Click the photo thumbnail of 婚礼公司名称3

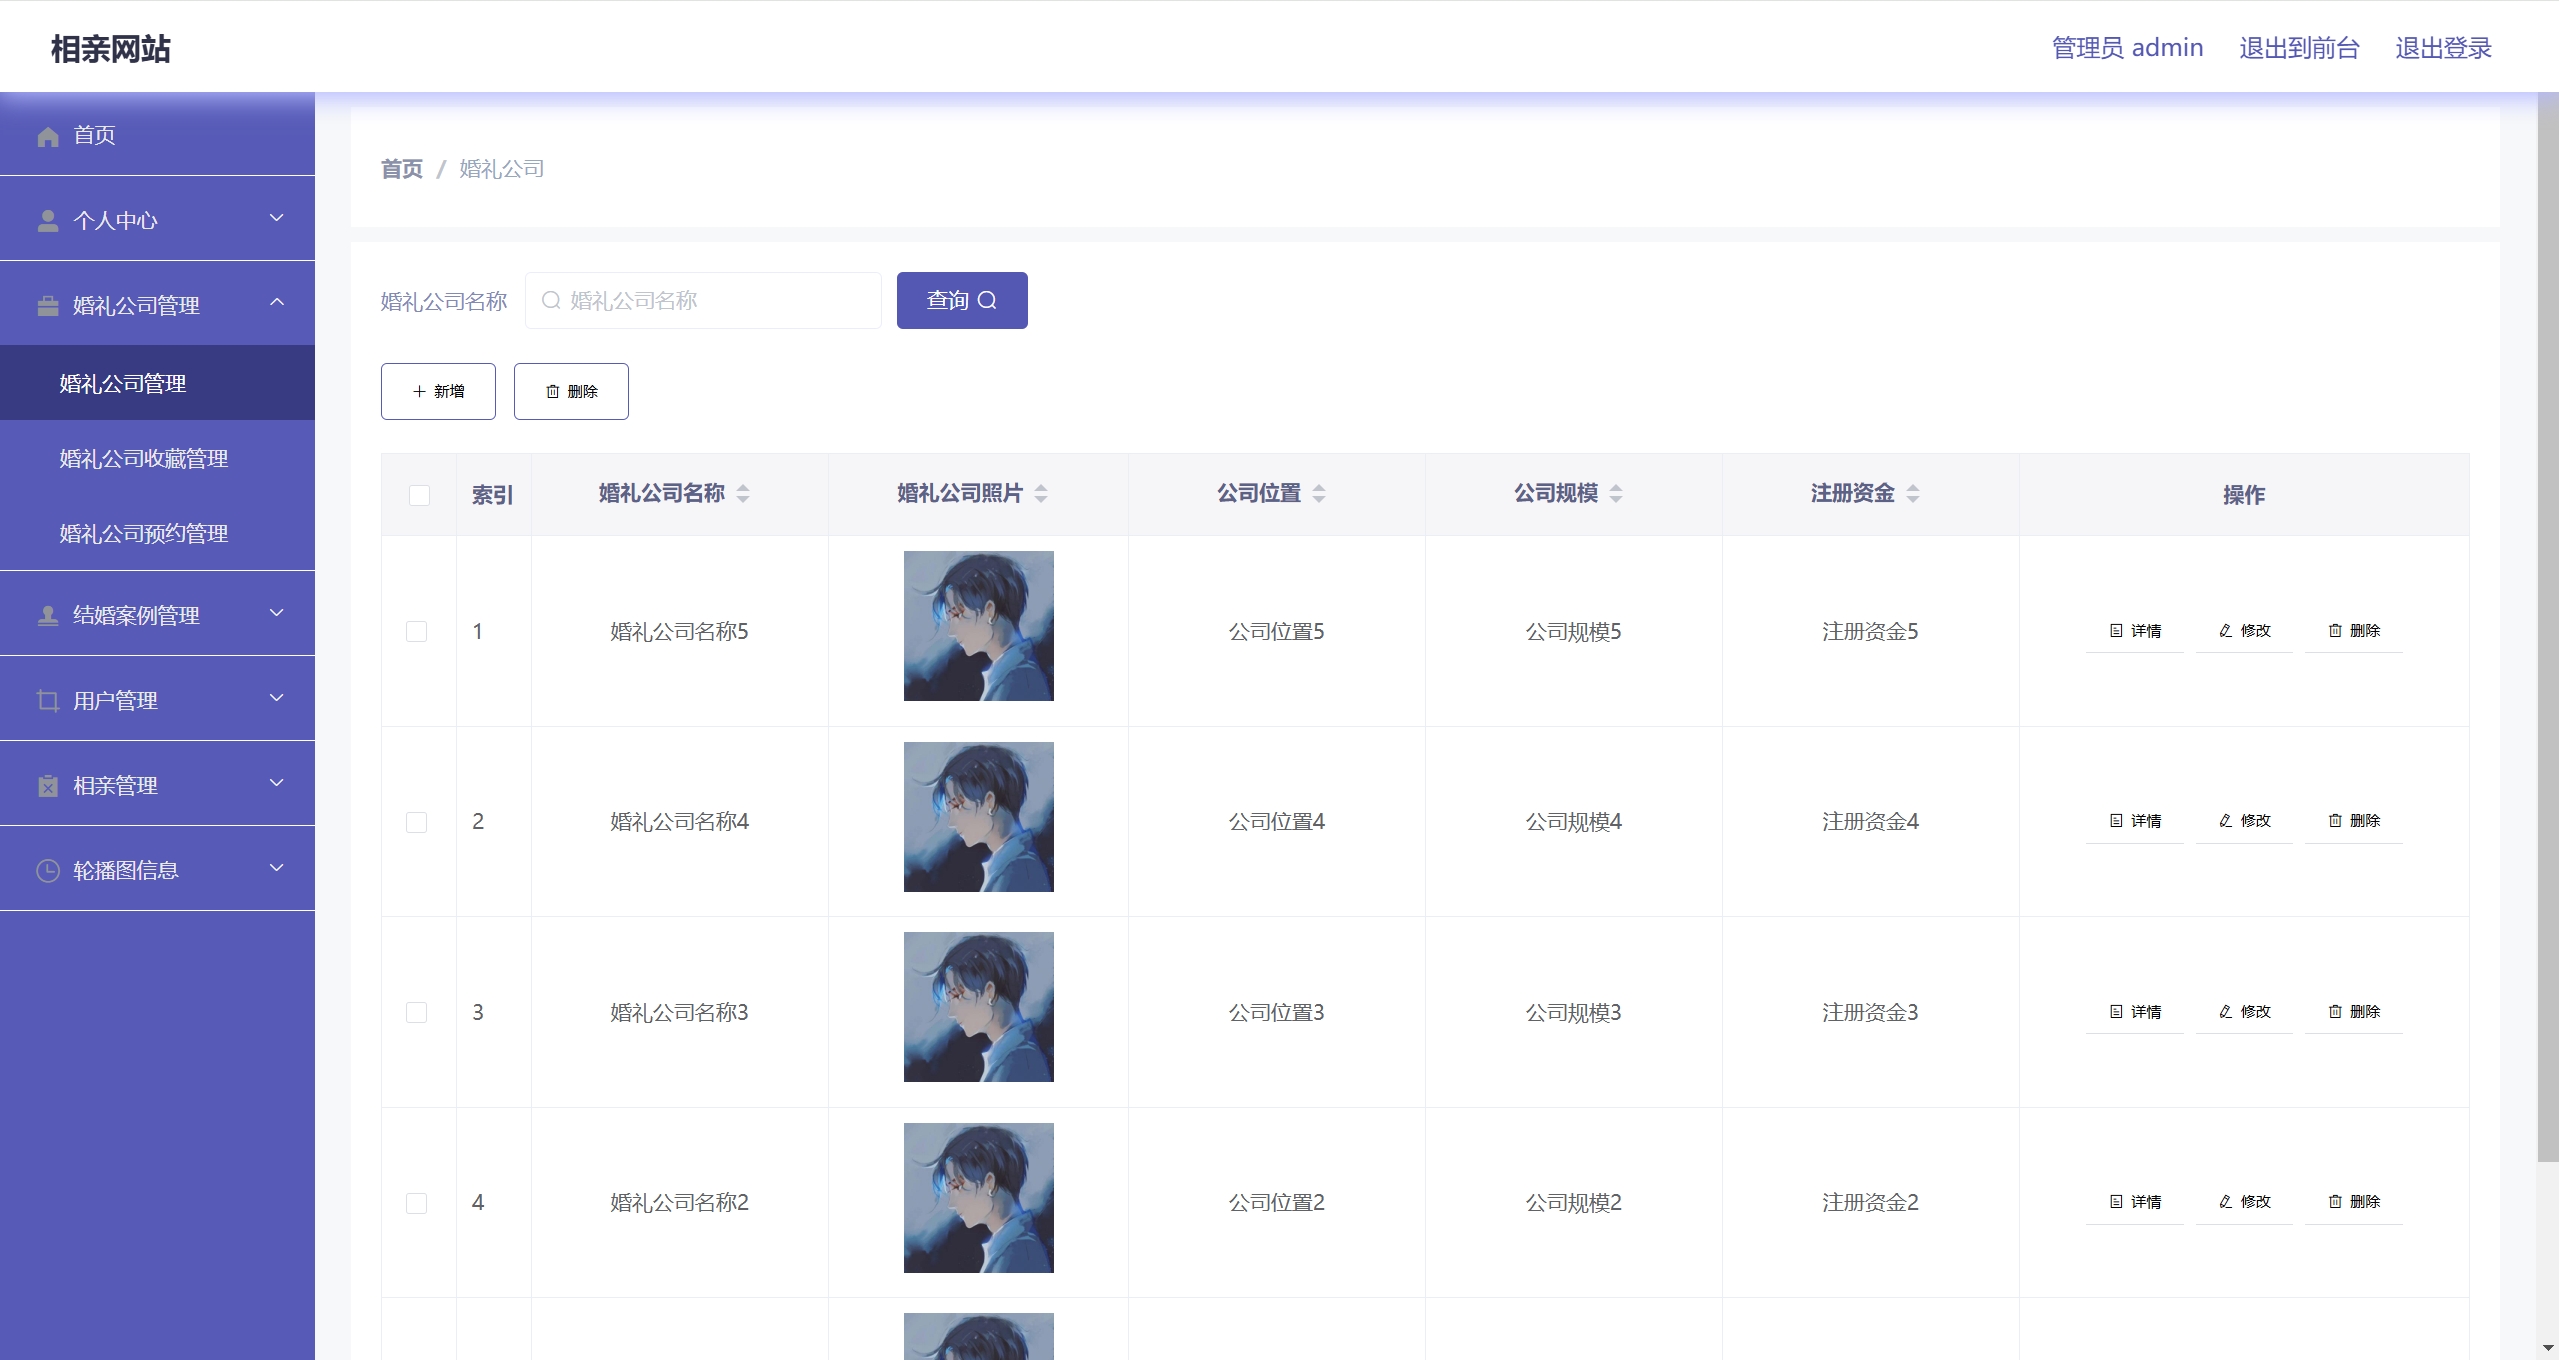point(979,1007)
